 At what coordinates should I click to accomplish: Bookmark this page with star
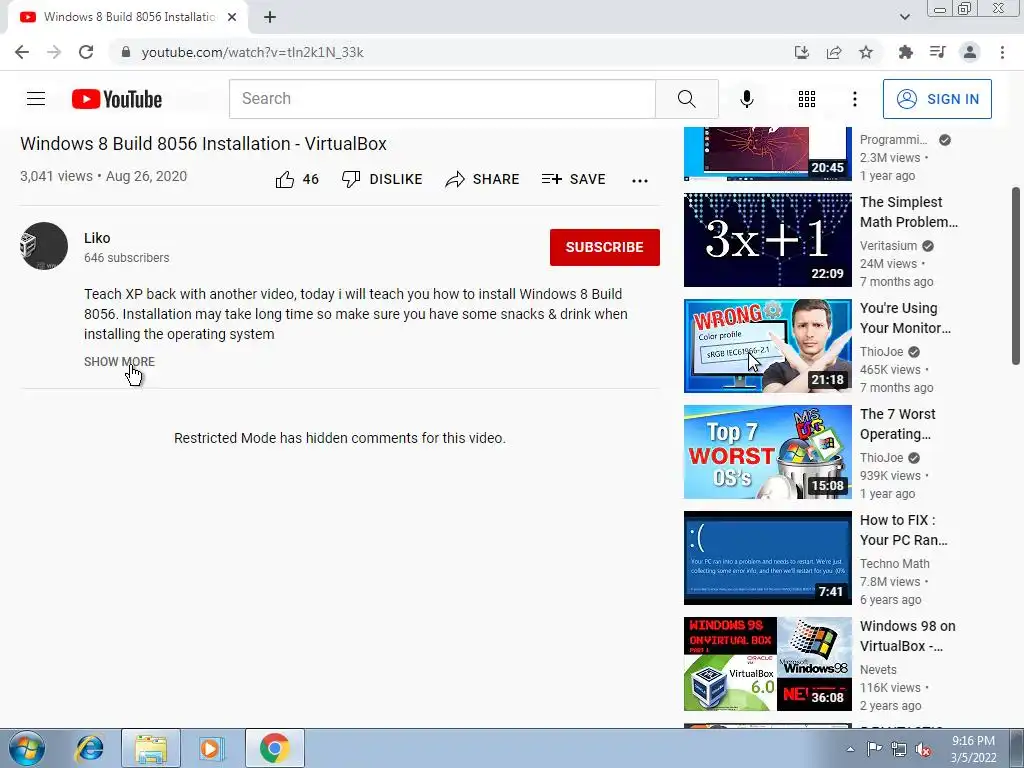point(866,52)
